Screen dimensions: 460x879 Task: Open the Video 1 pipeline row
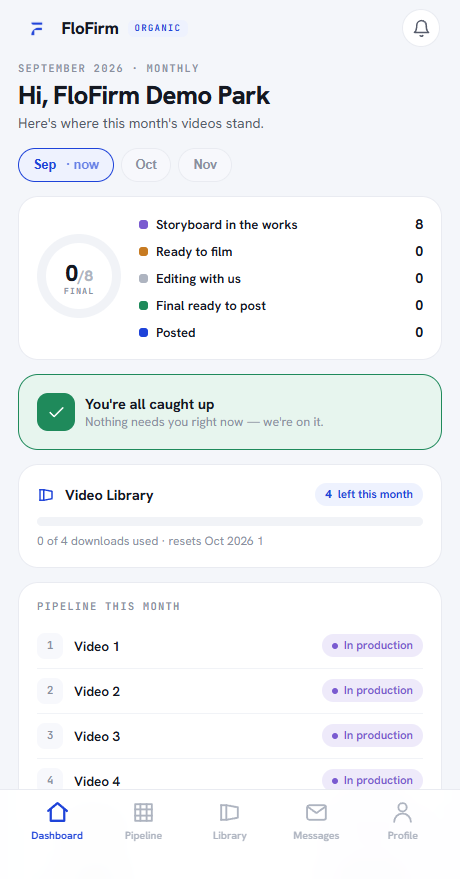pos(230,646)
